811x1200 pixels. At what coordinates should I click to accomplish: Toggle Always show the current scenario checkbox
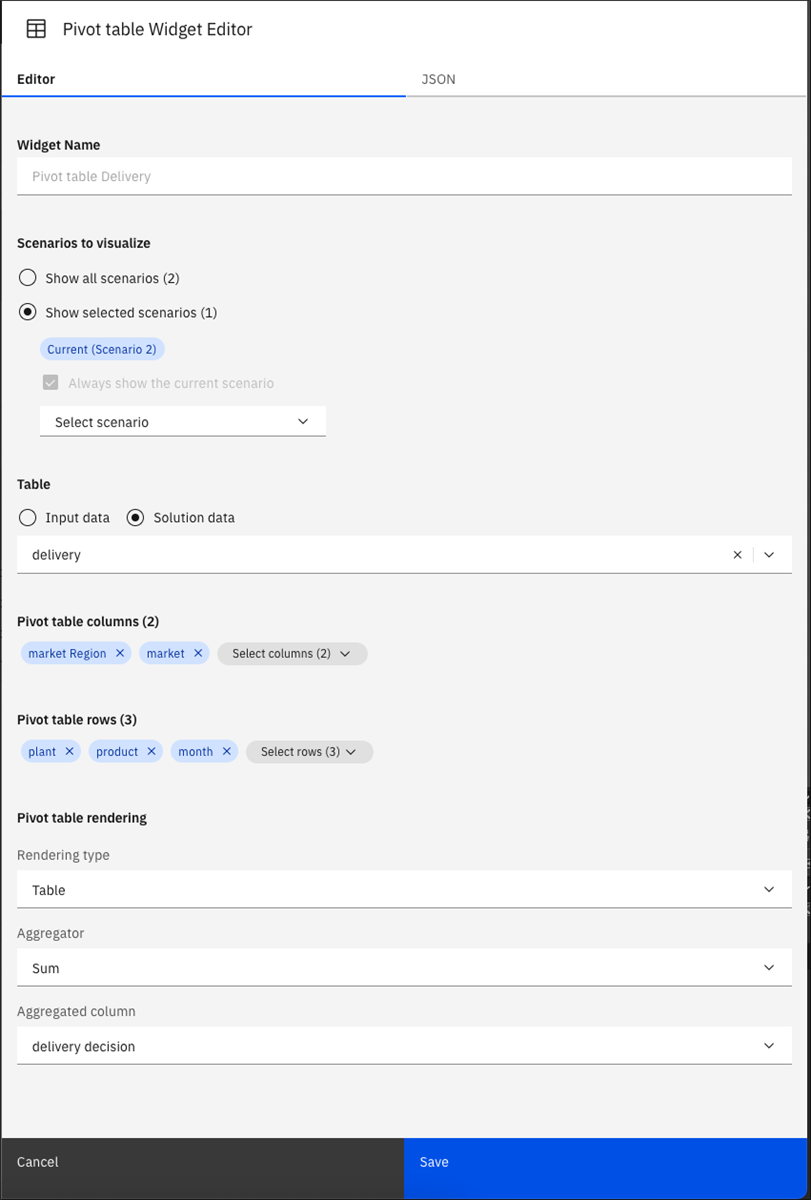[50, 382]
